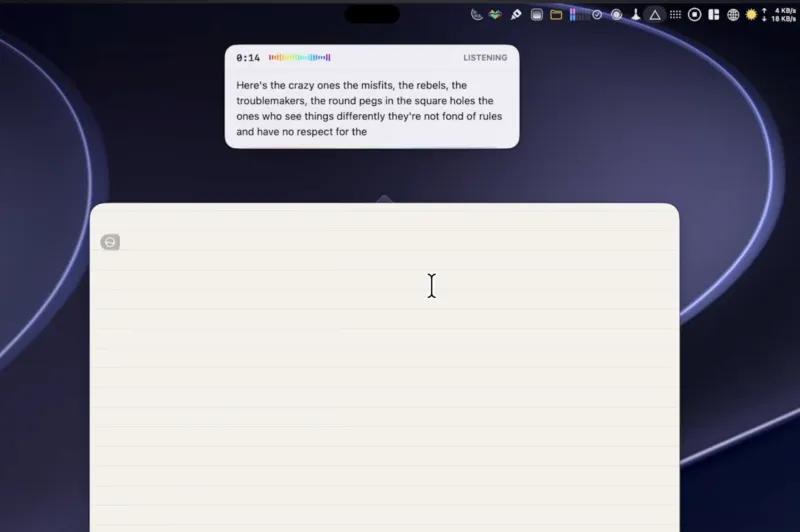Open the dotted grid menu bar icon
This screenshot has width=800, height=532.
pos(675,15)
